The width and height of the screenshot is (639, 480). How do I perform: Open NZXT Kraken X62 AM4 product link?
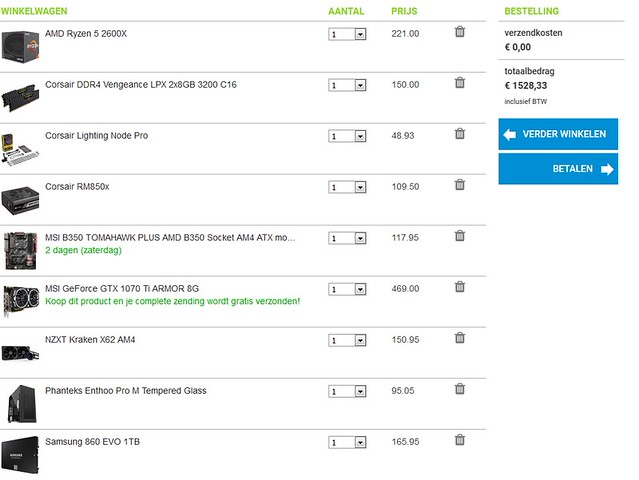[90, 339]
